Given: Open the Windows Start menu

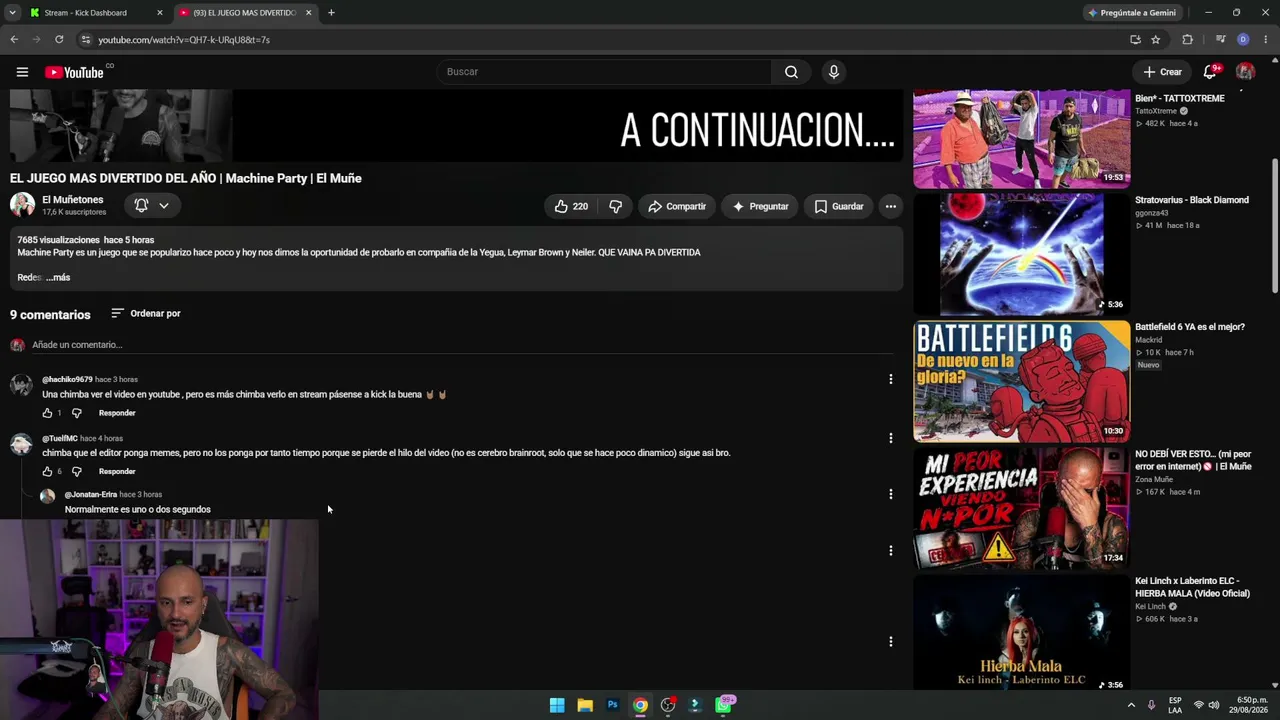Looking at the screenshot, I should [x=557, y=705].
